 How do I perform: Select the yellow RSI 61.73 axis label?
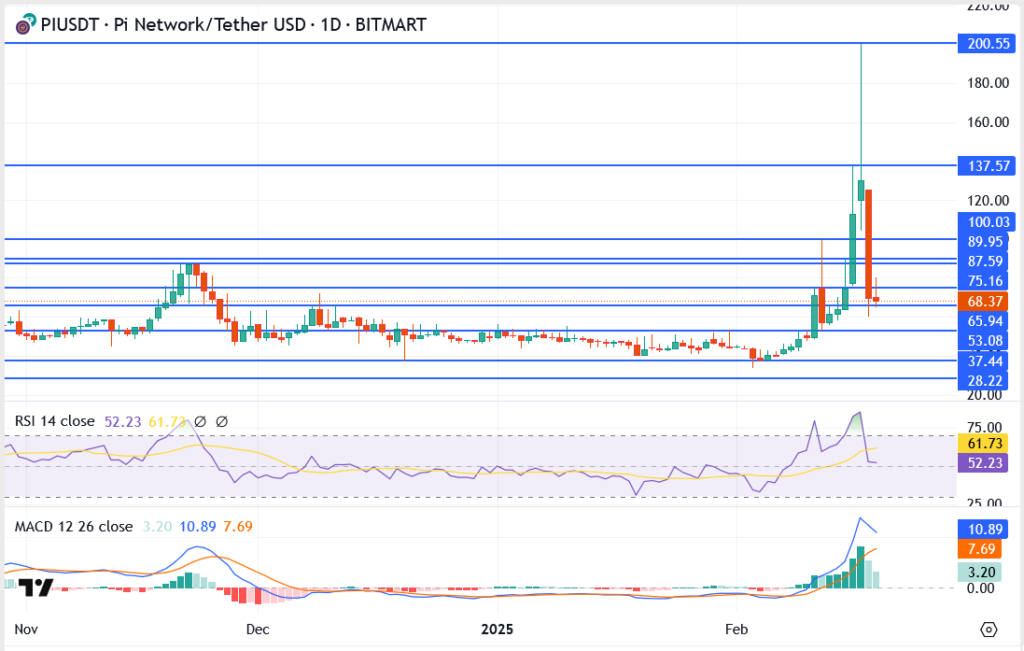click(x=986, y=442)
